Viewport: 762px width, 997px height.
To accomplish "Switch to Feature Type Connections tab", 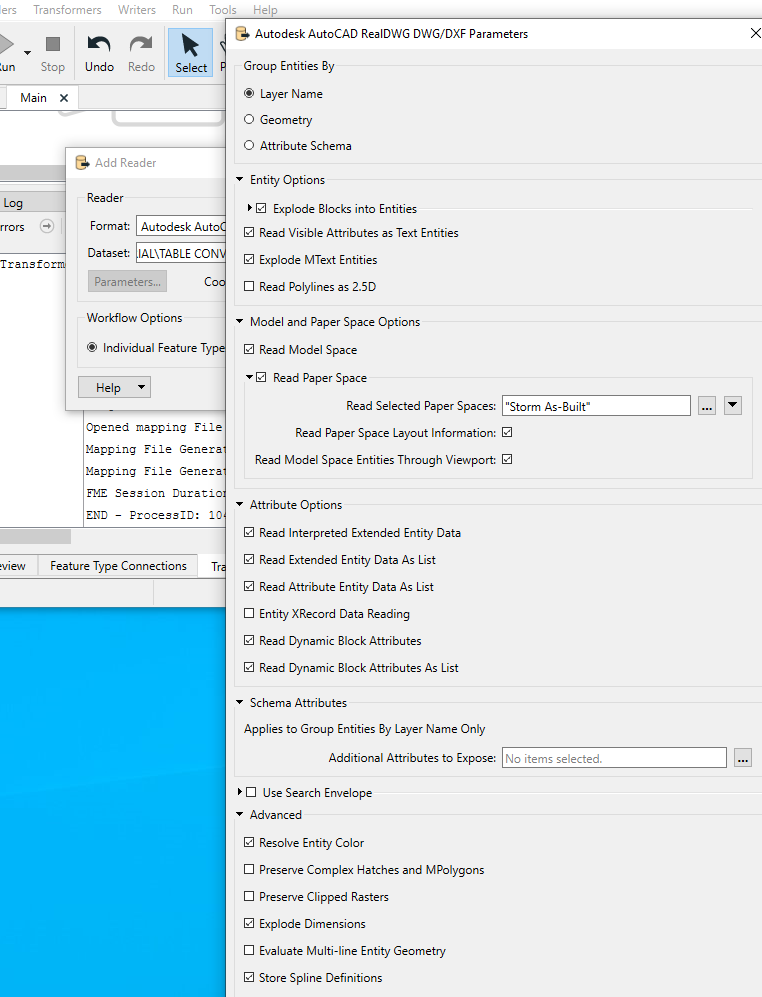I will click(x=118, y=566).
